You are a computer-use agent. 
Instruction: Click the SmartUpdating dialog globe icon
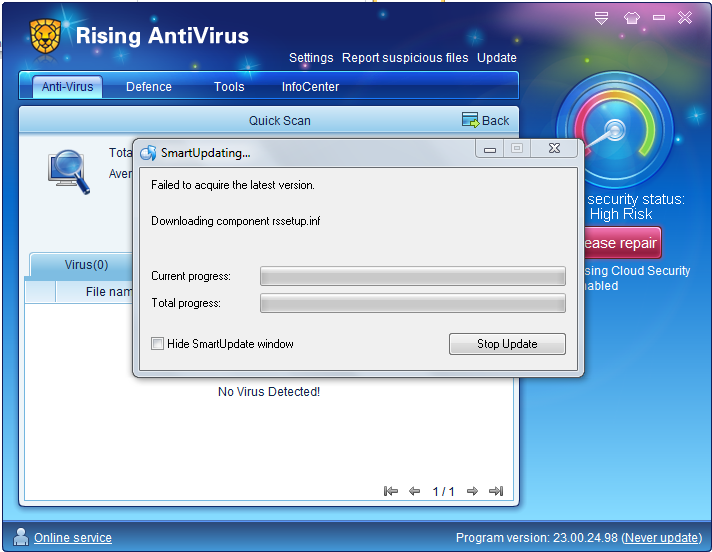(x=148, y=153)
